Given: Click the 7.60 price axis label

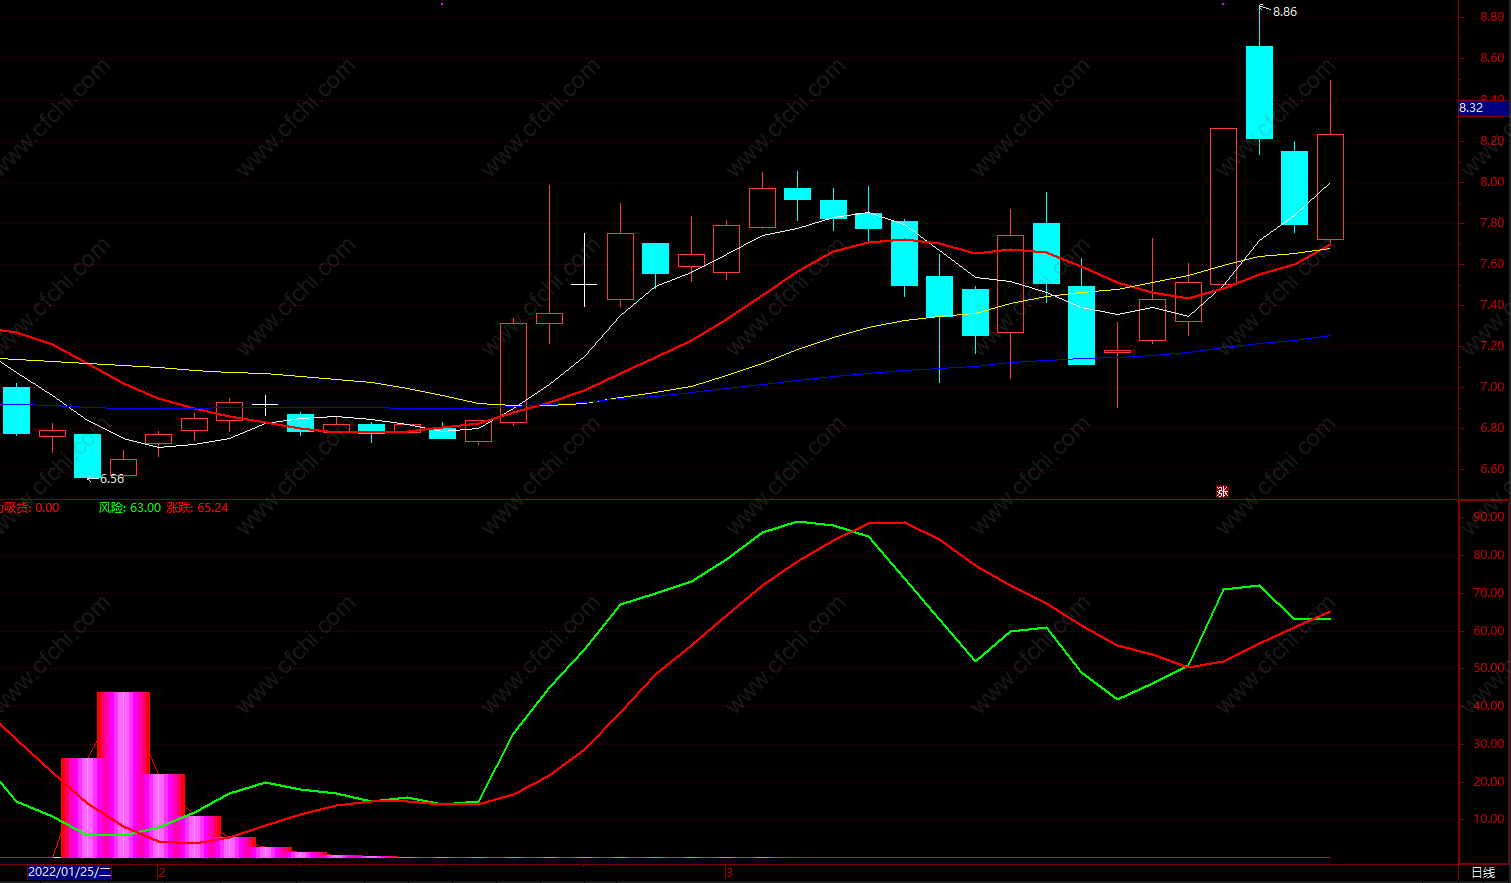Looking at the screenshot, I should pyautogui.click(x=1492, y=264).
